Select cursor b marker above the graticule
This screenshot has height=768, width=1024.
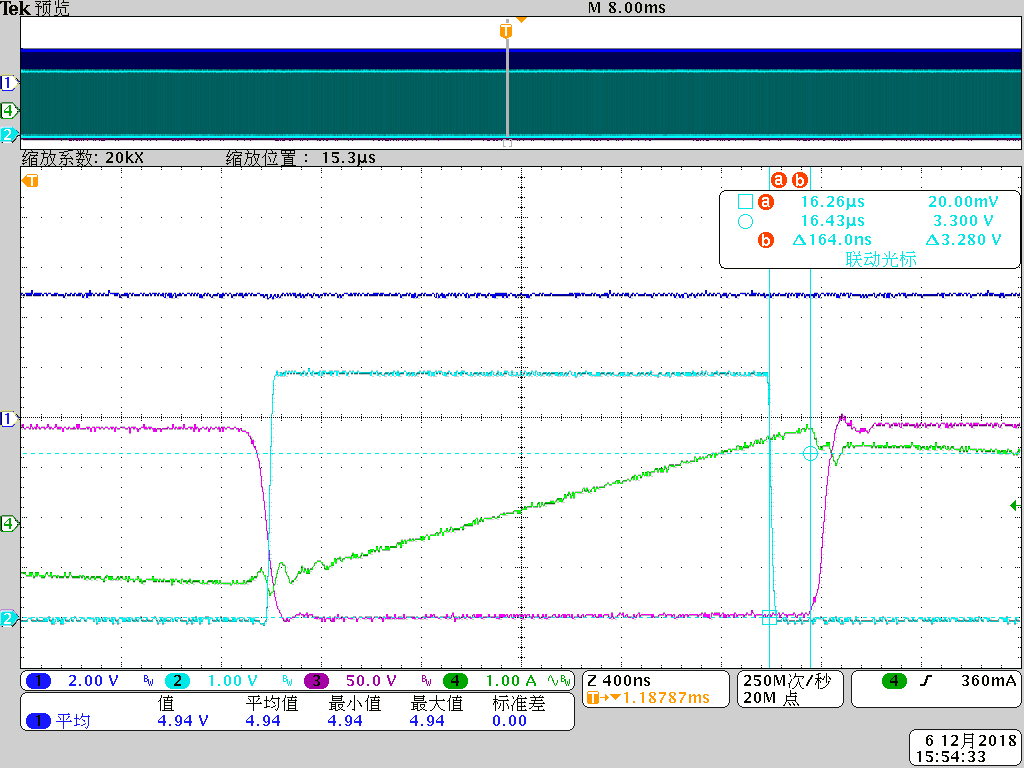tap(799, 180)
